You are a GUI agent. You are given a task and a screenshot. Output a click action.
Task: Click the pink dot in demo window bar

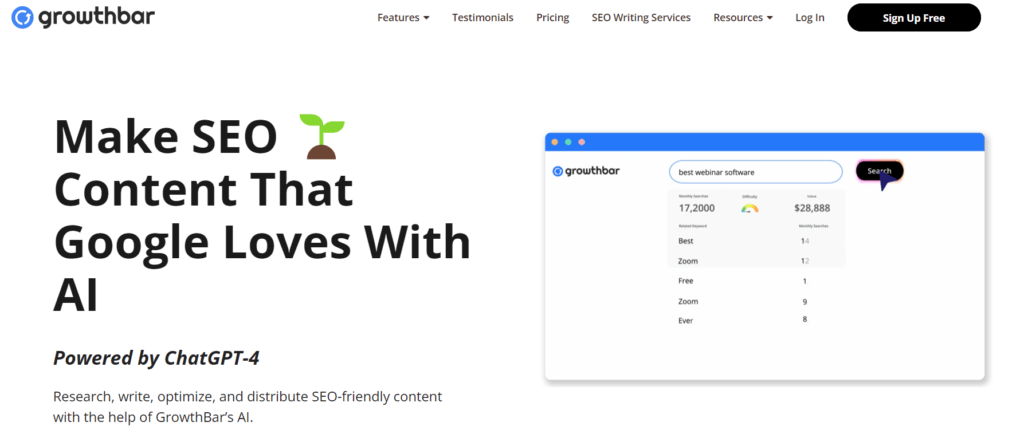coord(581,142)
